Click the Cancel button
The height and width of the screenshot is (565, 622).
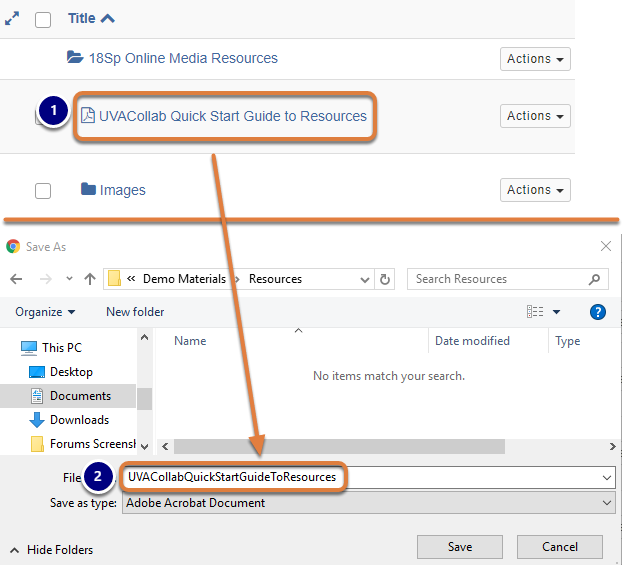tap(560, 547)
